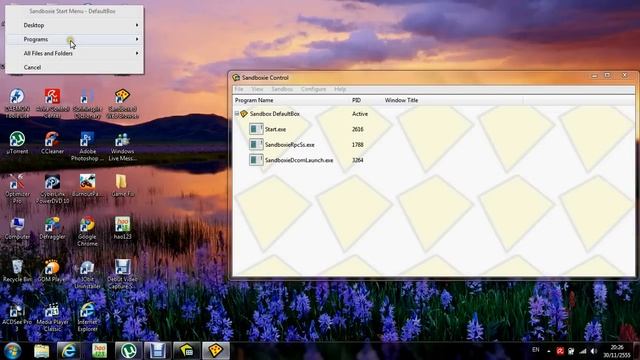Open the Configure menu in Sandboxie Control
The width and height of the screenshot is (640, 360).
coord(313,89)
